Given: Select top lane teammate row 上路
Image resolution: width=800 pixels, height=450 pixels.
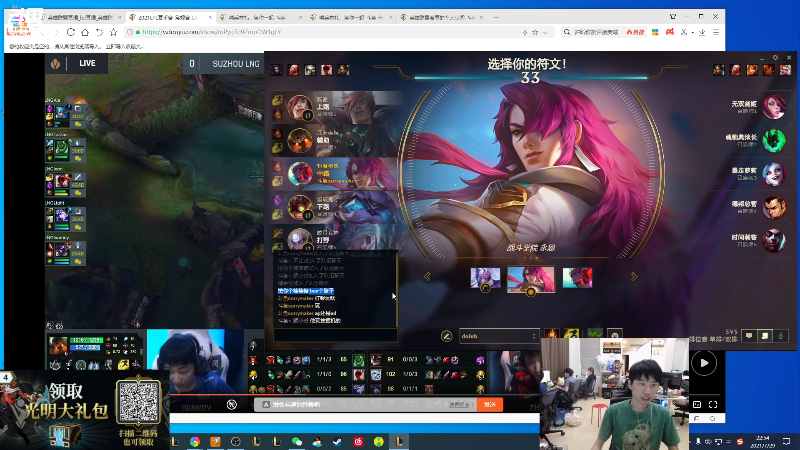Looking at the screenshot, I should [337, 107].
